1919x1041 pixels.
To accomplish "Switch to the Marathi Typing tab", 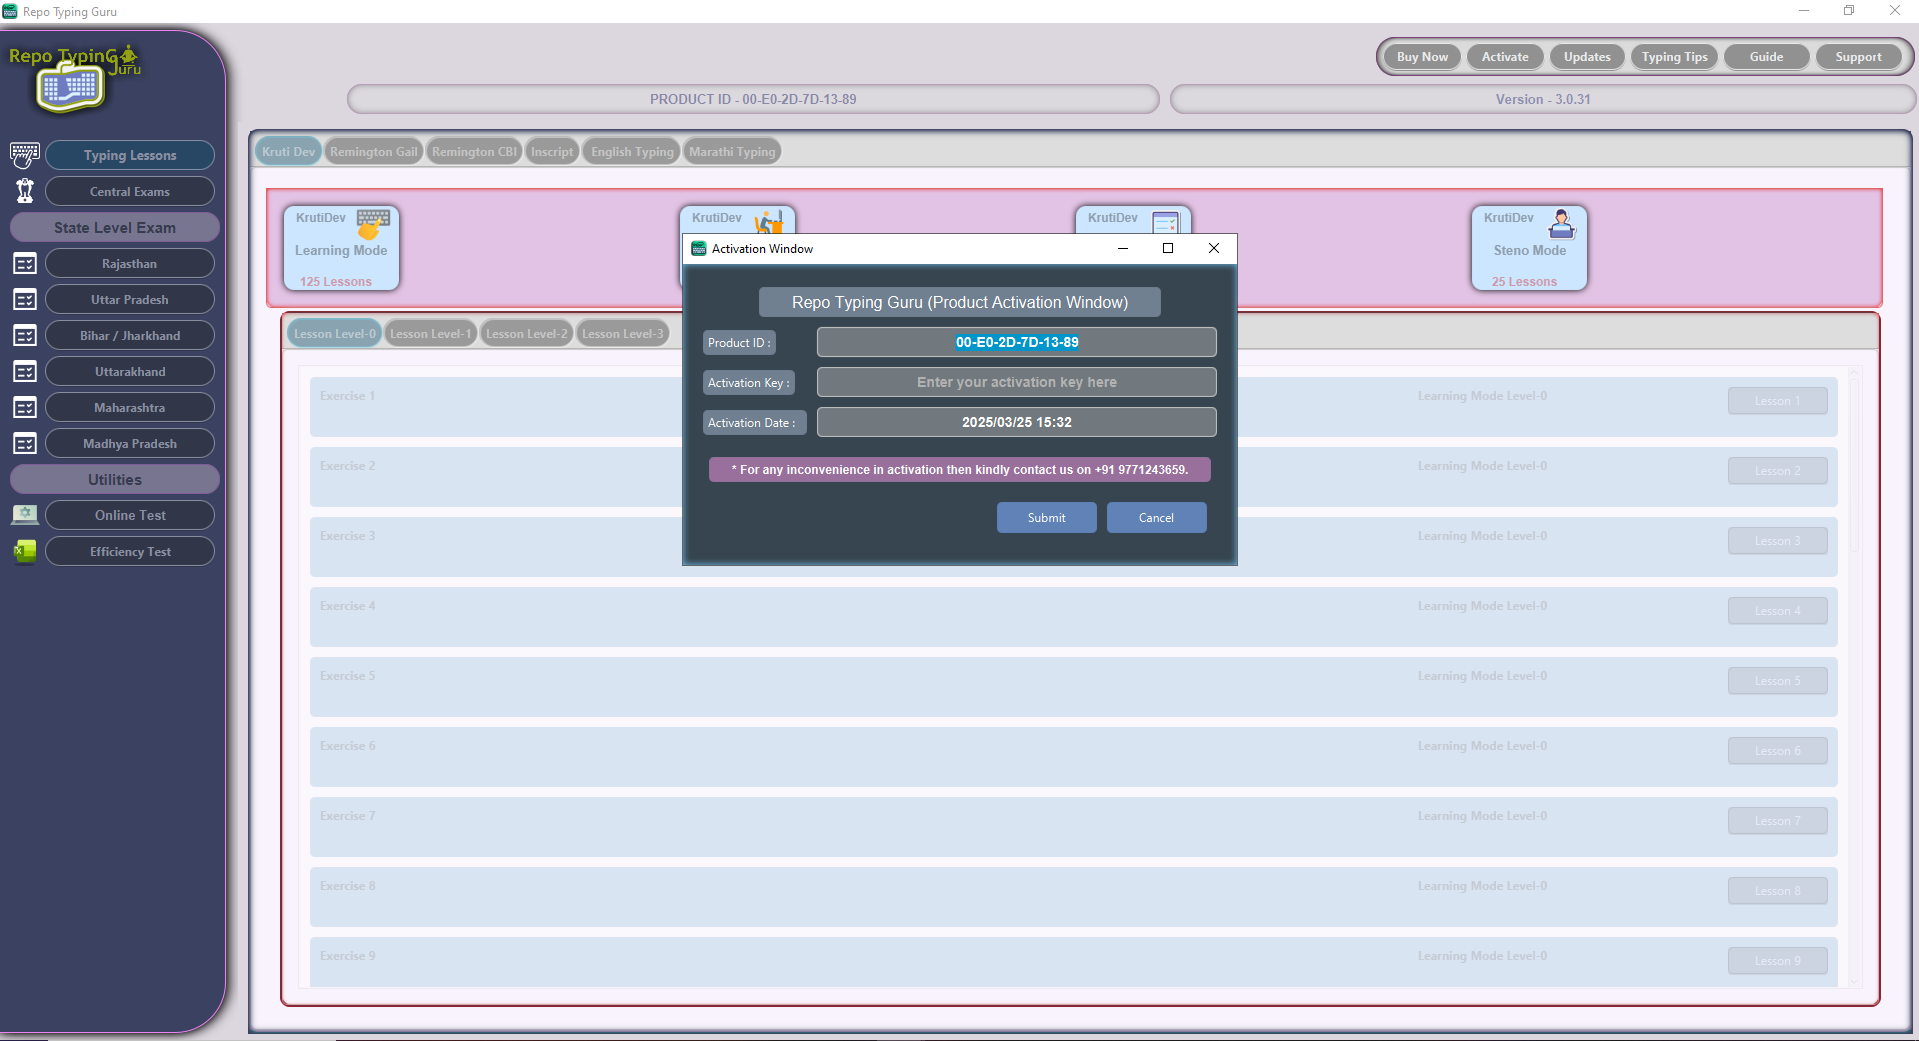I will click(732, 152).
